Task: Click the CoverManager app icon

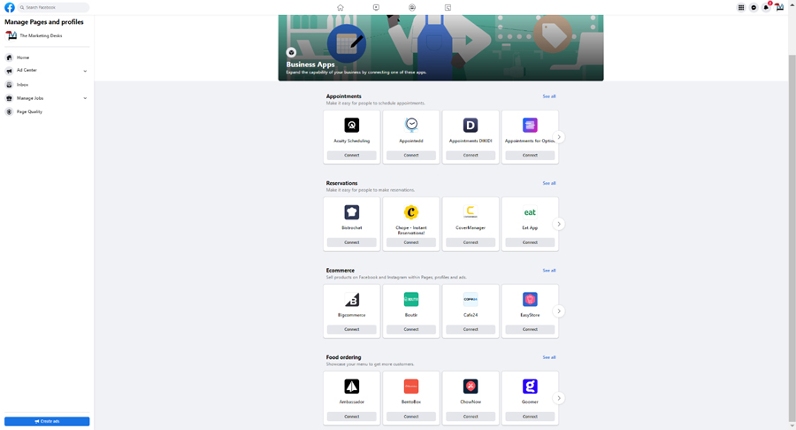Action: pos(471,212)
